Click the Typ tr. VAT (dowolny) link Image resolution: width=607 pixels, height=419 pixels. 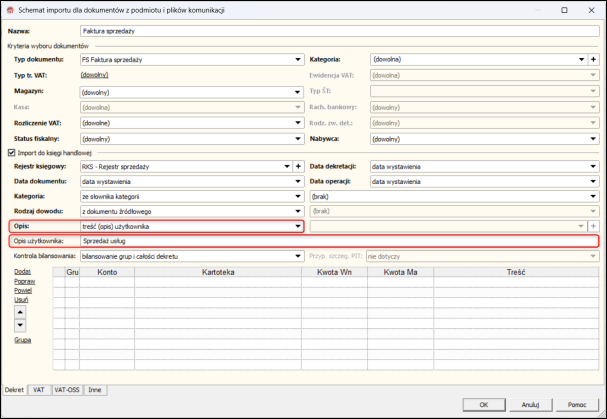(x=94, y=75)
